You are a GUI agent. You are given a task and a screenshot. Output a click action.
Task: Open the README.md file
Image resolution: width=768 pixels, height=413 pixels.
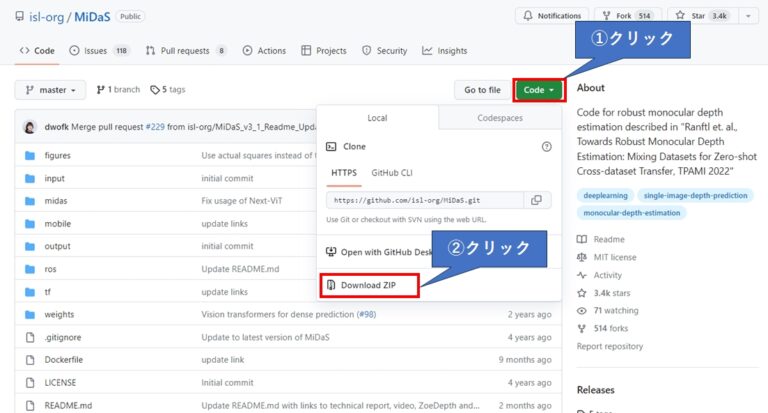(68, 405)
